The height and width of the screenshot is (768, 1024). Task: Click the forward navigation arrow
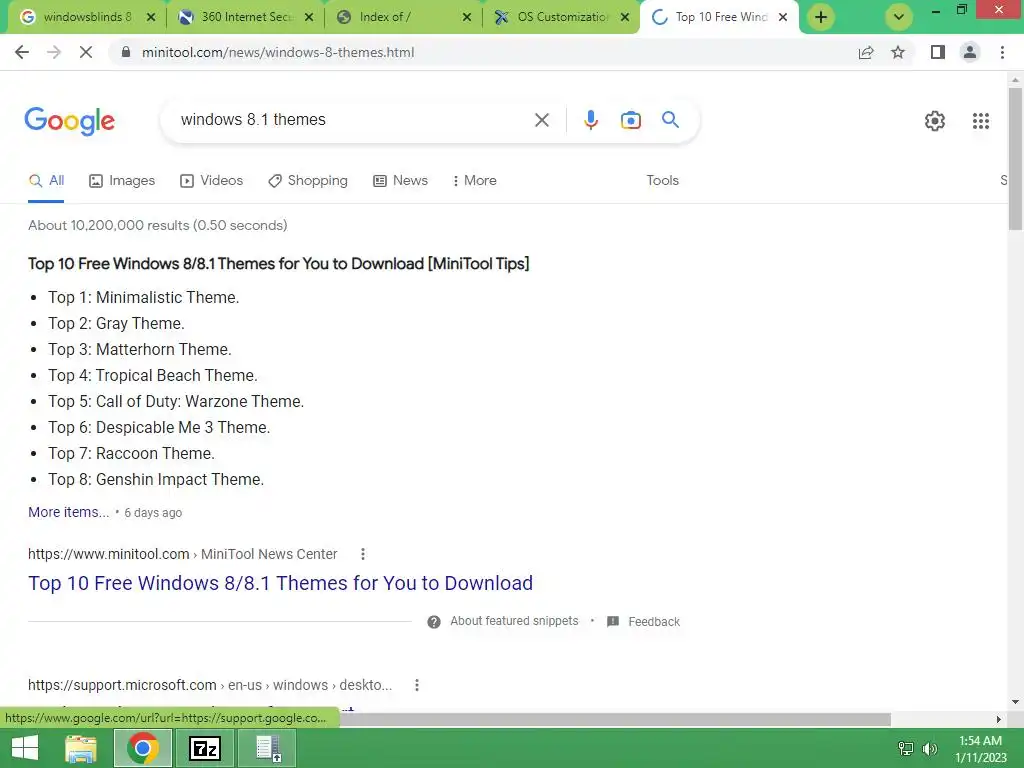pyautogui.click(x=54, y=52)
